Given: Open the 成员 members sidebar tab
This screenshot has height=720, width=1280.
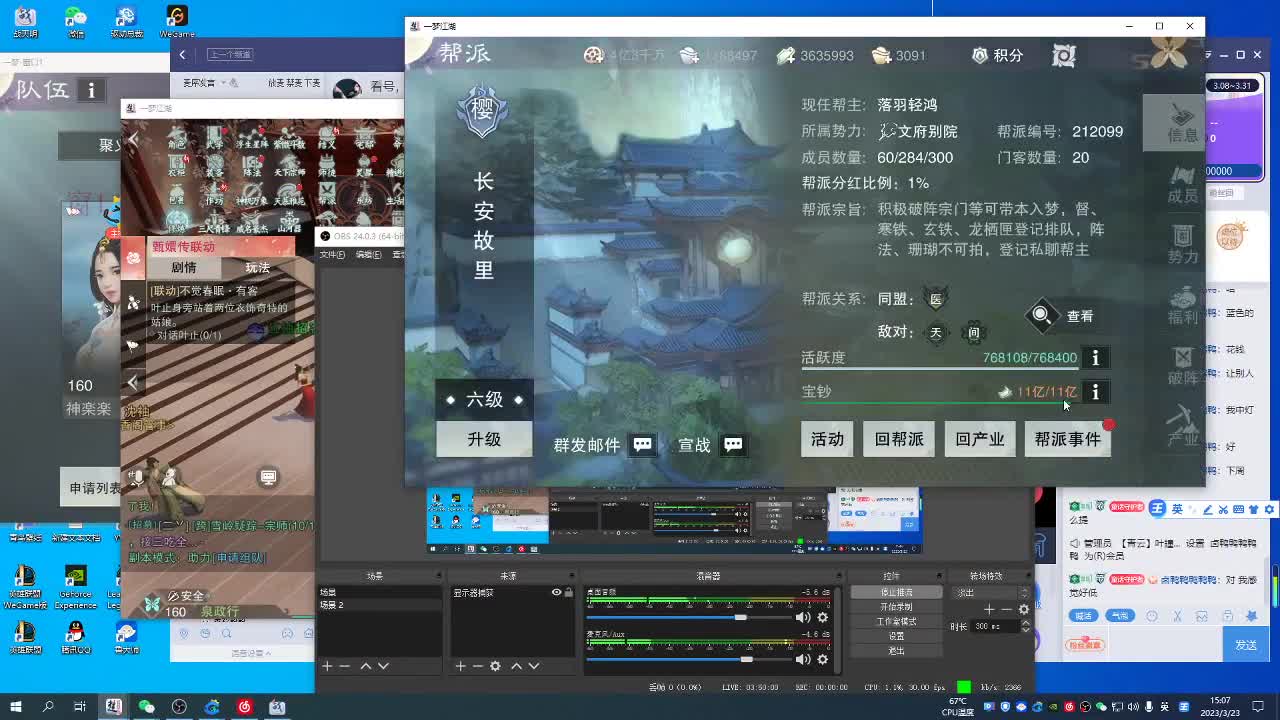Looking at the screenshot, I should pyautogui.click(x=1182, y=185).
